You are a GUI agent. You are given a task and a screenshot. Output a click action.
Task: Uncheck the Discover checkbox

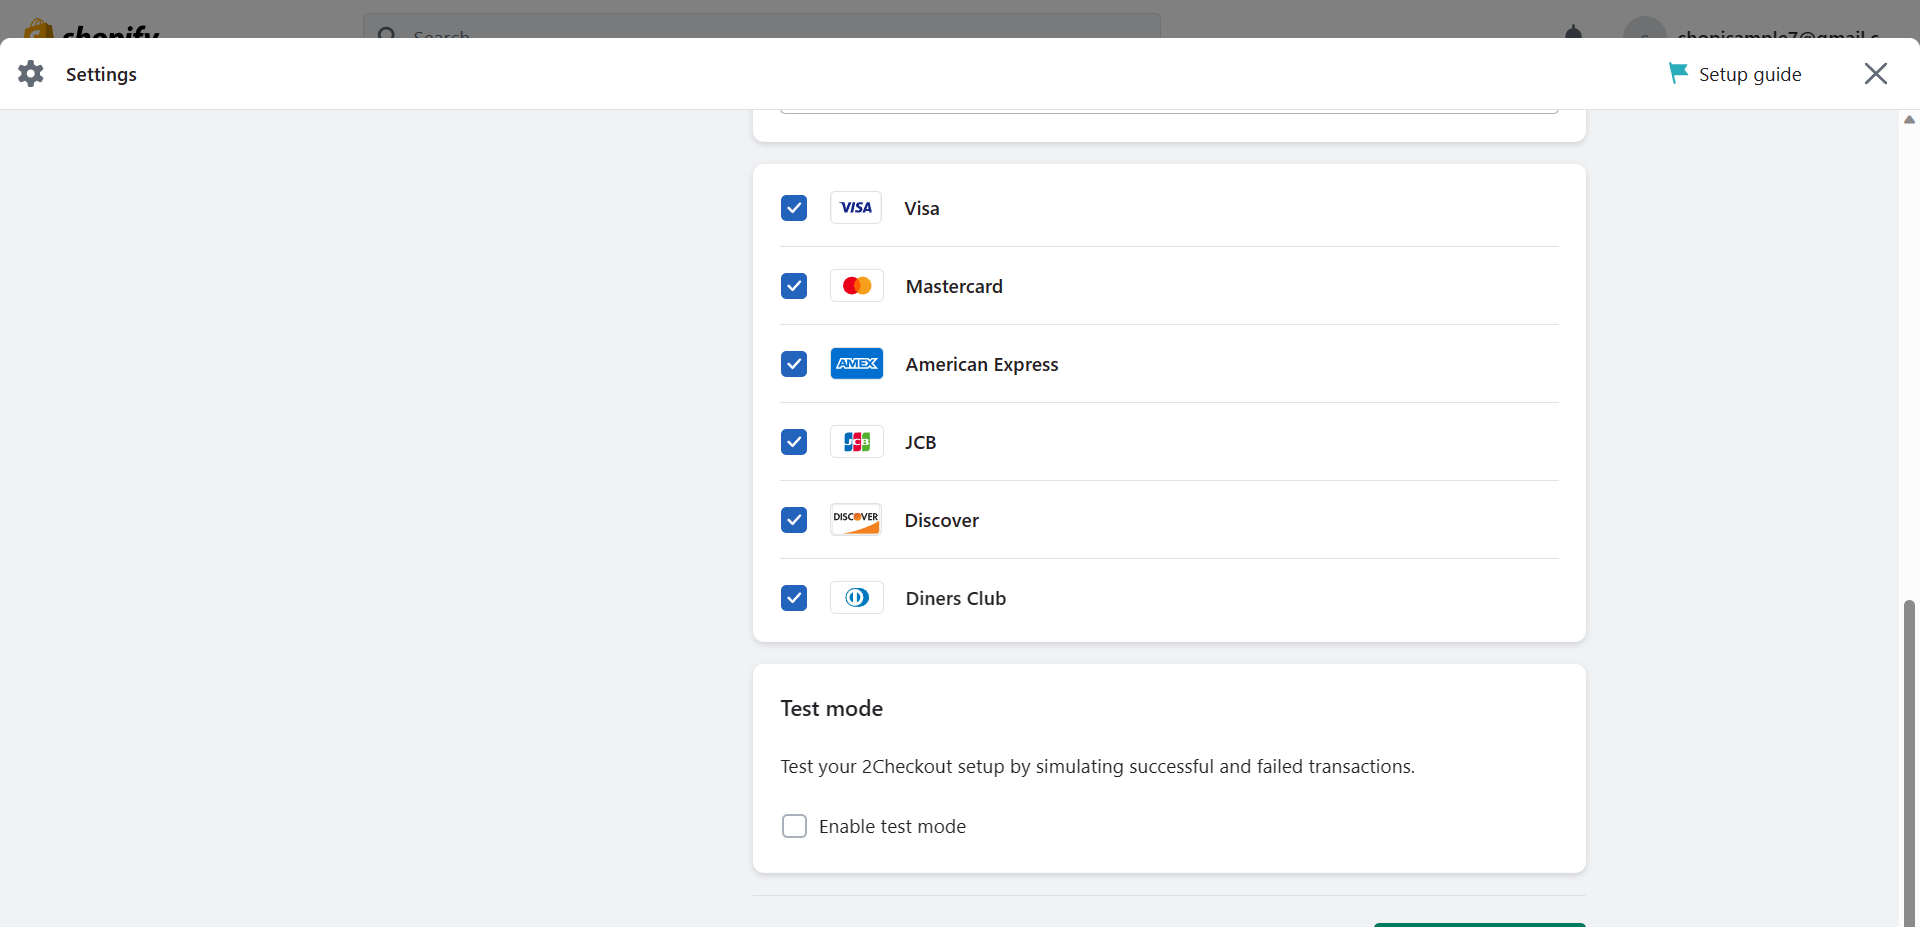794,520
